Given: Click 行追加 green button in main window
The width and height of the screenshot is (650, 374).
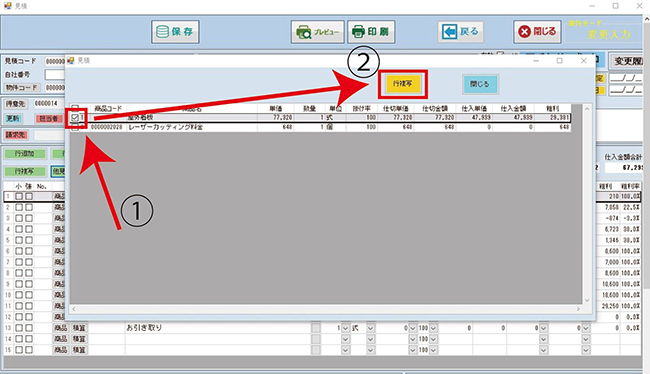Looking at the screenshot, I should tap(25, 154).
